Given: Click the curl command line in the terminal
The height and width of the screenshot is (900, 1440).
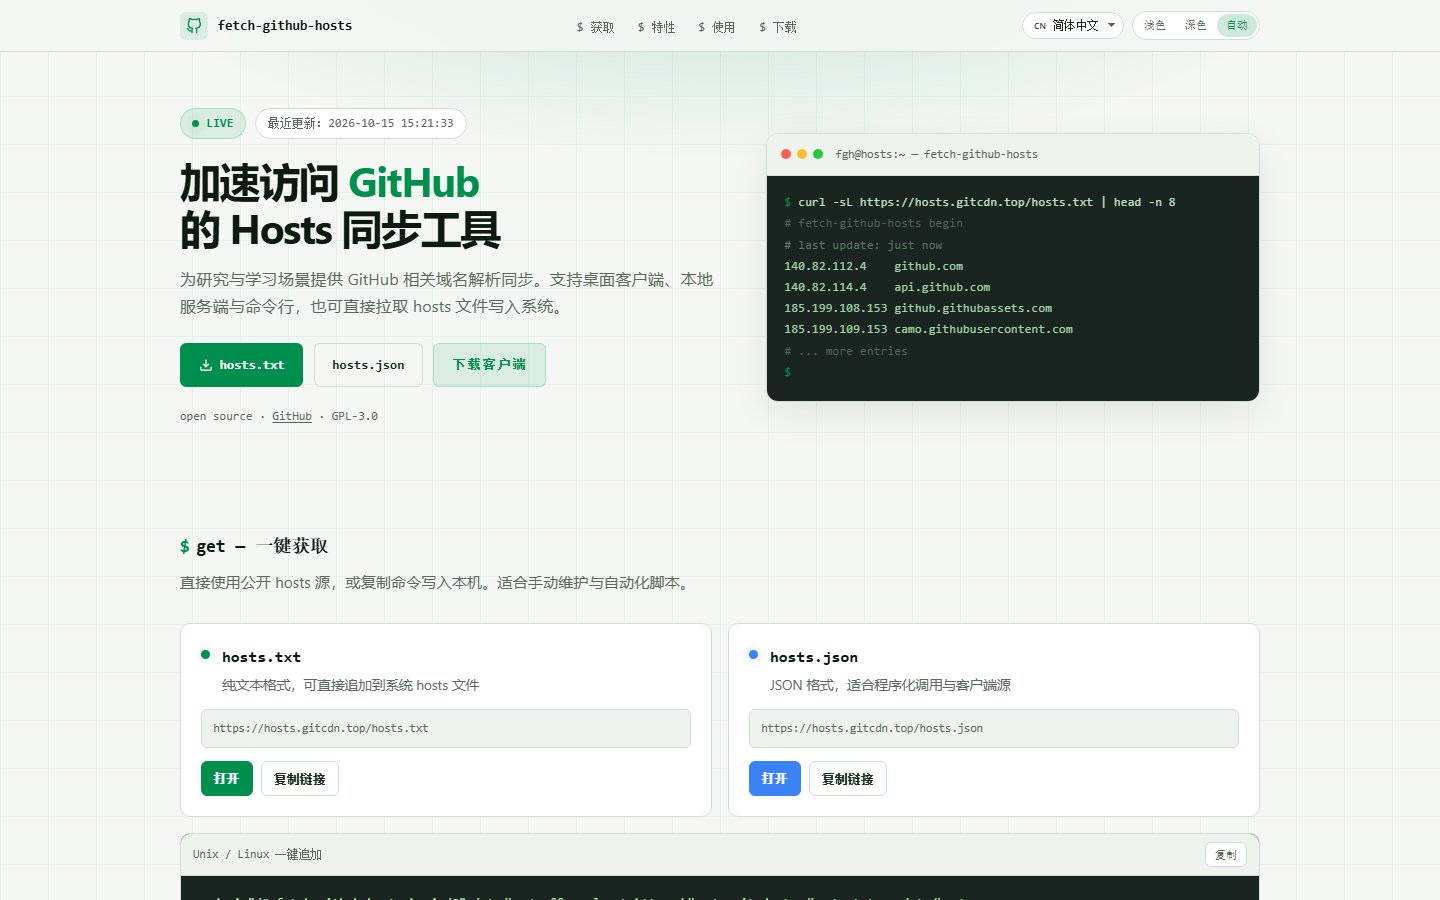Looking at the screenshot, I should tap(980, 202).
